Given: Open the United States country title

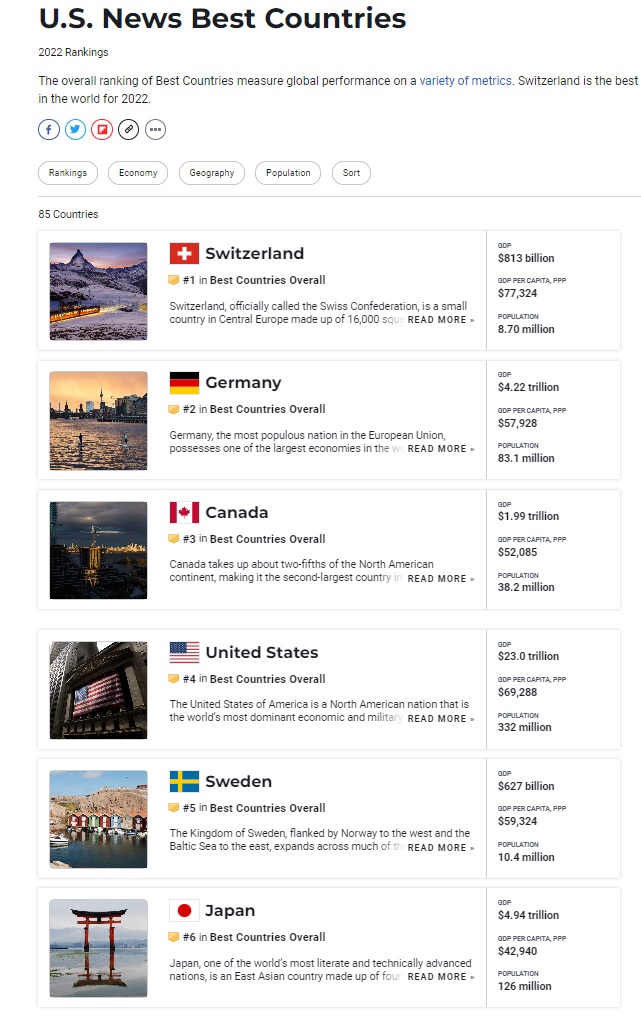Looking at the screenshot, I should [261, 653].
